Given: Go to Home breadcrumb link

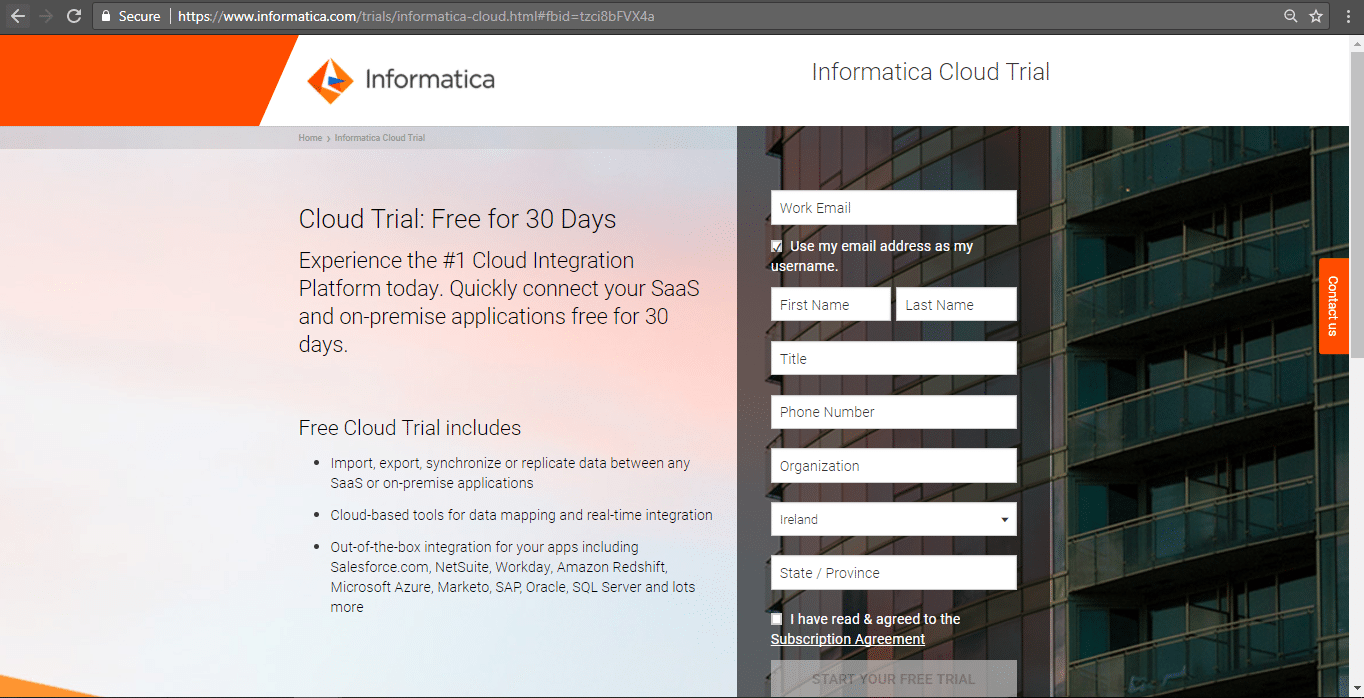Looking at the screenshot, I should pyautogui.click(x=310, y=138).
